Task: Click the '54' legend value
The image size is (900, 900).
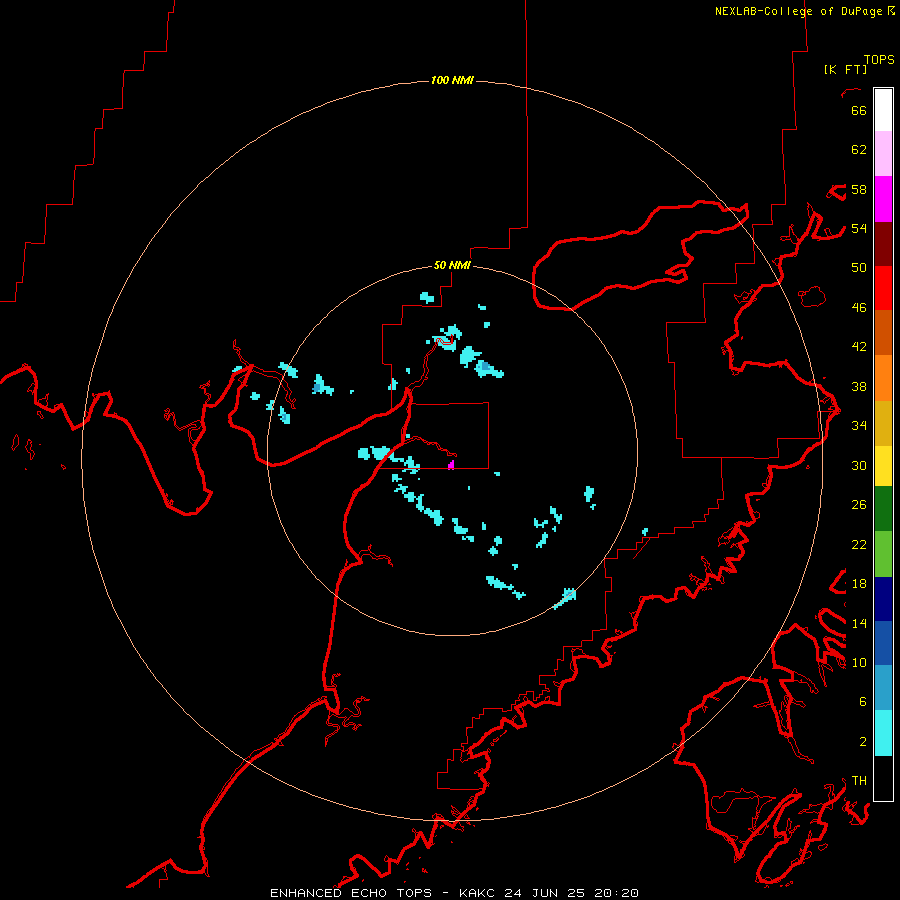Action: click(x=859, y=228)
